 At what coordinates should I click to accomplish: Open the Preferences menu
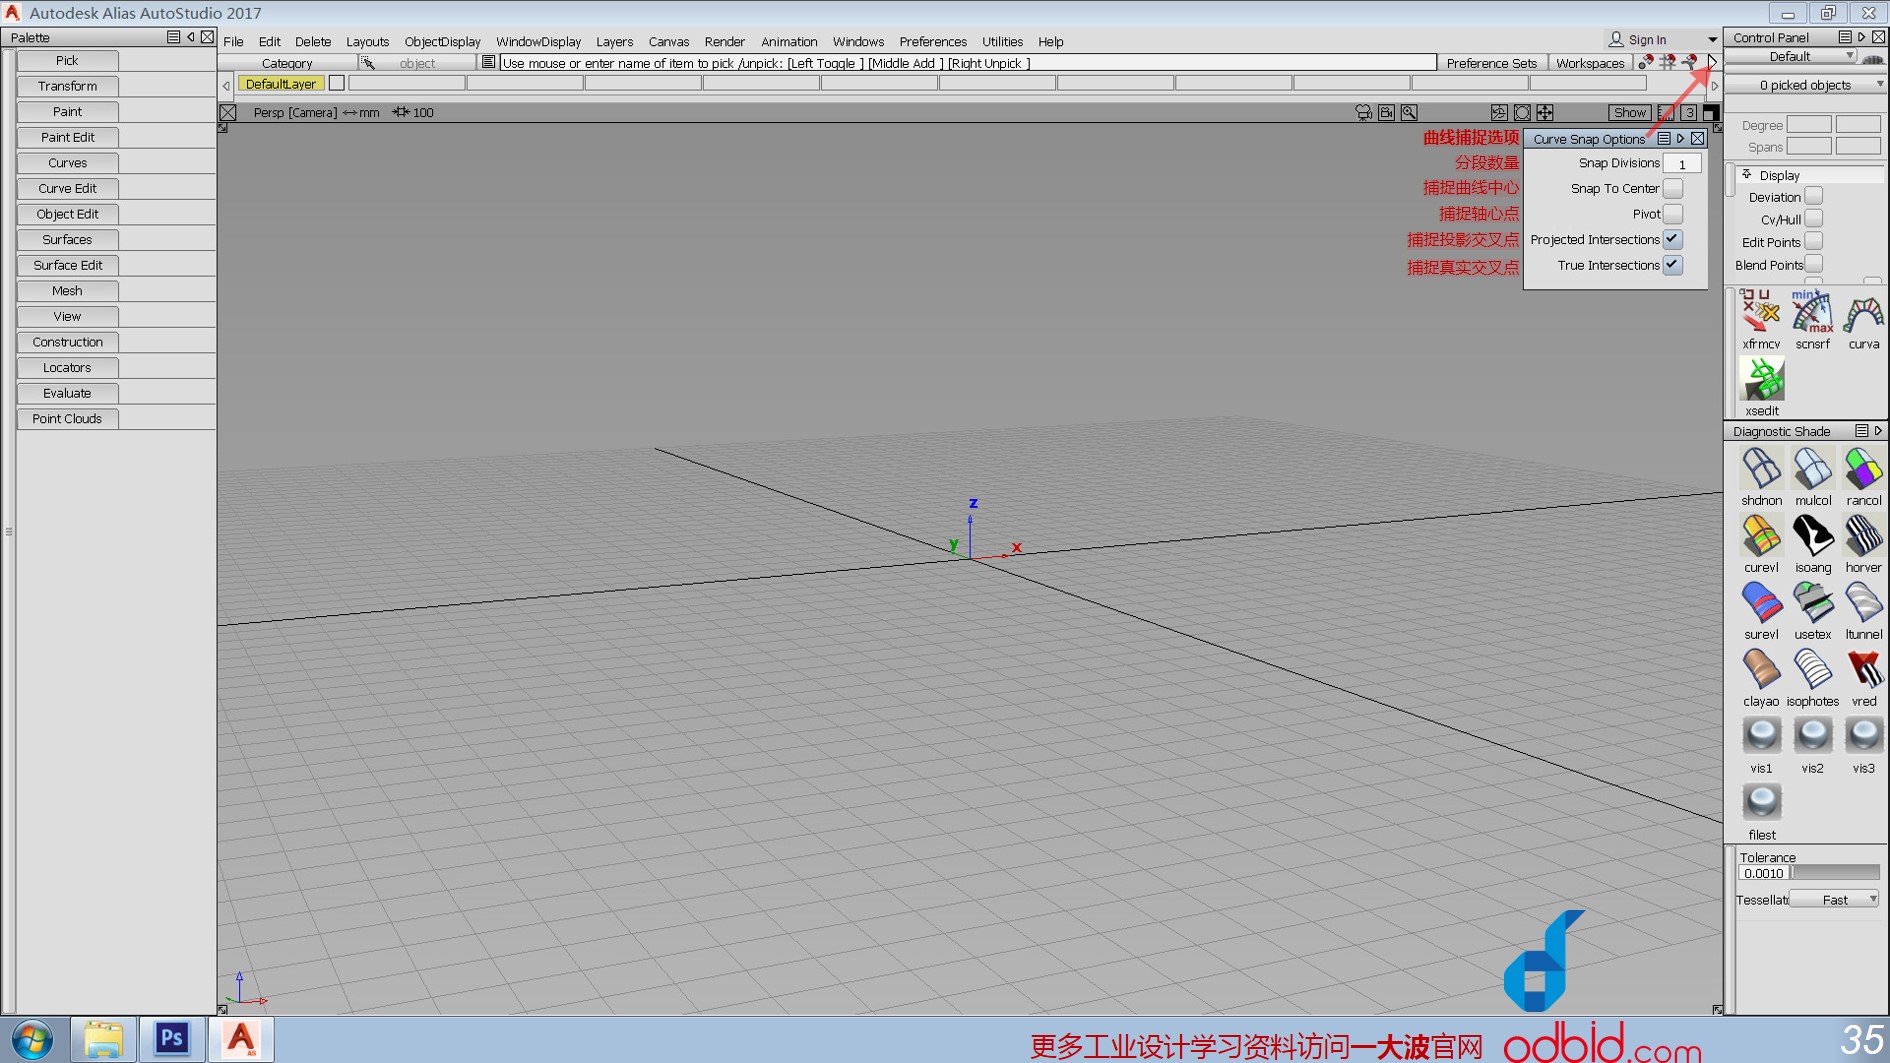(x=933, y=41)
